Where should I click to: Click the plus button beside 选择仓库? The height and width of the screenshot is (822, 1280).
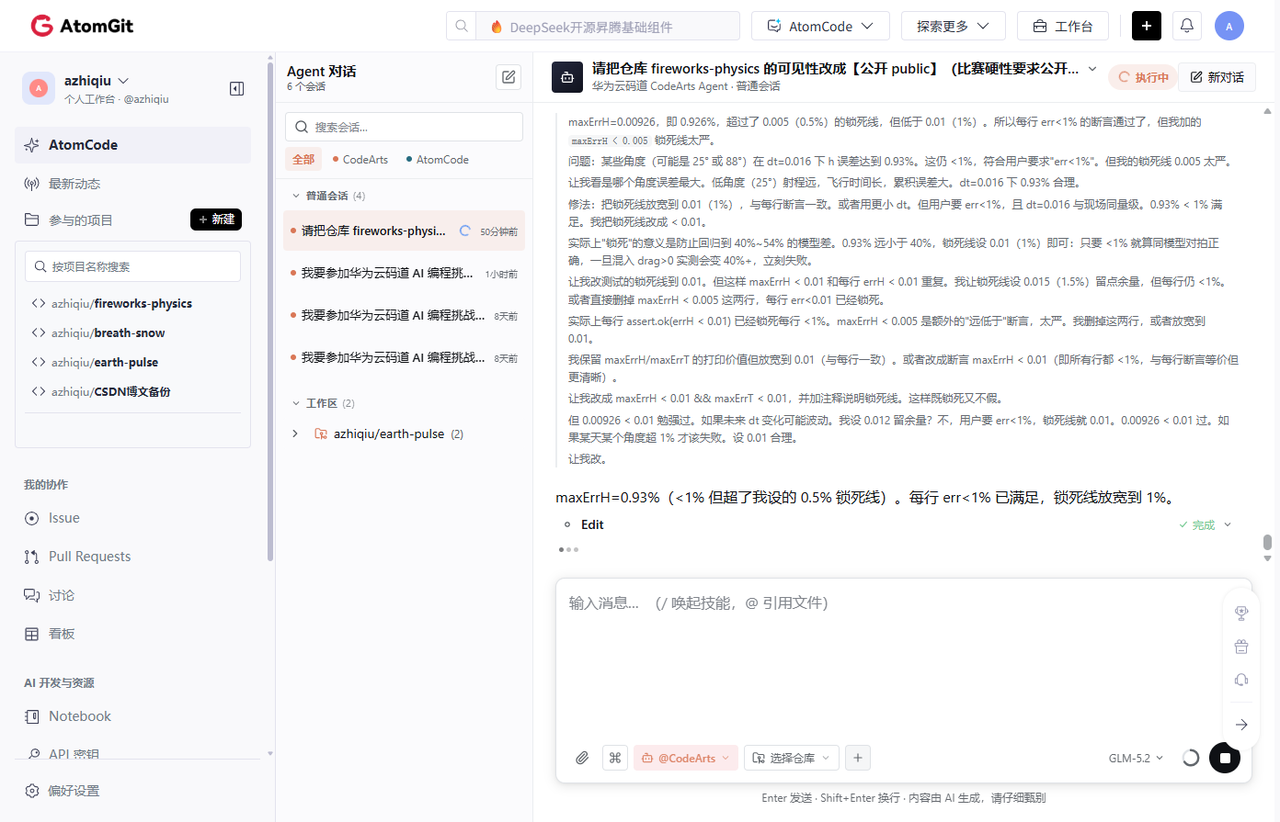click(857, 758)
